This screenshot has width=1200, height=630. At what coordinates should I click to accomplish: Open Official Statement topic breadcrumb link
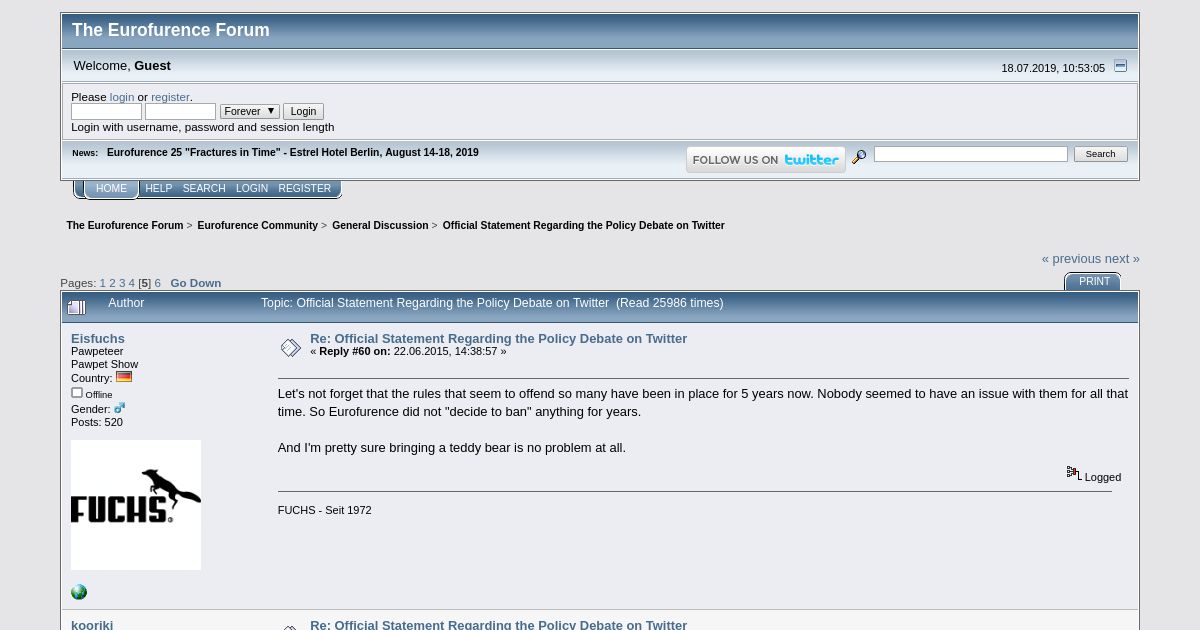(x=583, y=226)
